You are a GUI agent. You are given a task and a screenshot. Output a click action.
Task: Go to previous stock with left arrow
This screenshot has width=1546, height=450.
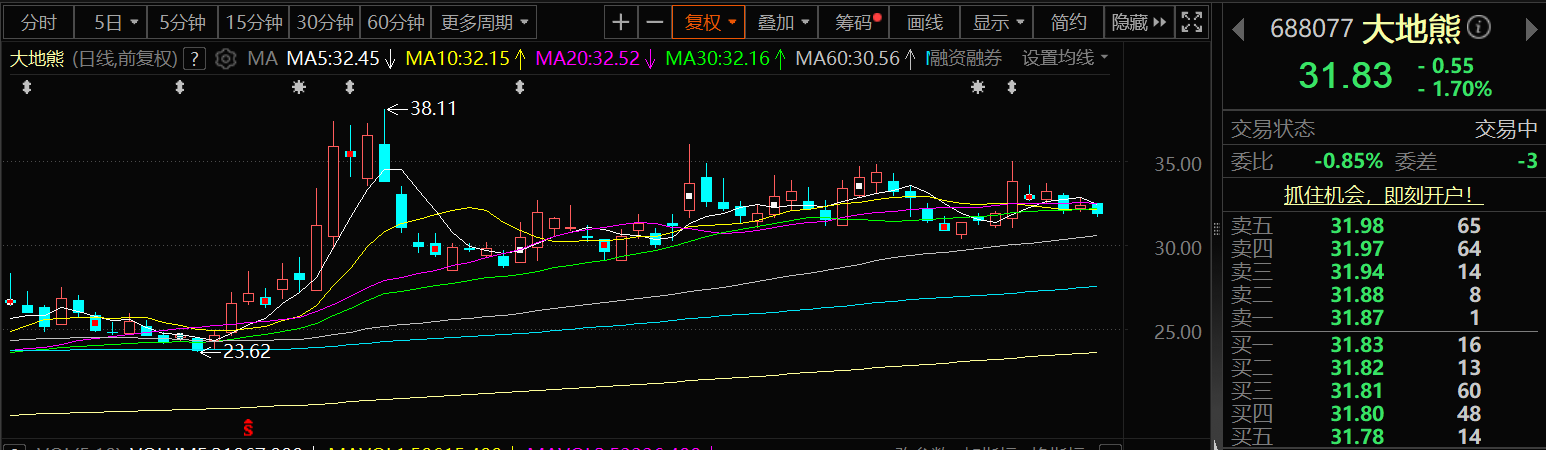tap(1238, 30)
